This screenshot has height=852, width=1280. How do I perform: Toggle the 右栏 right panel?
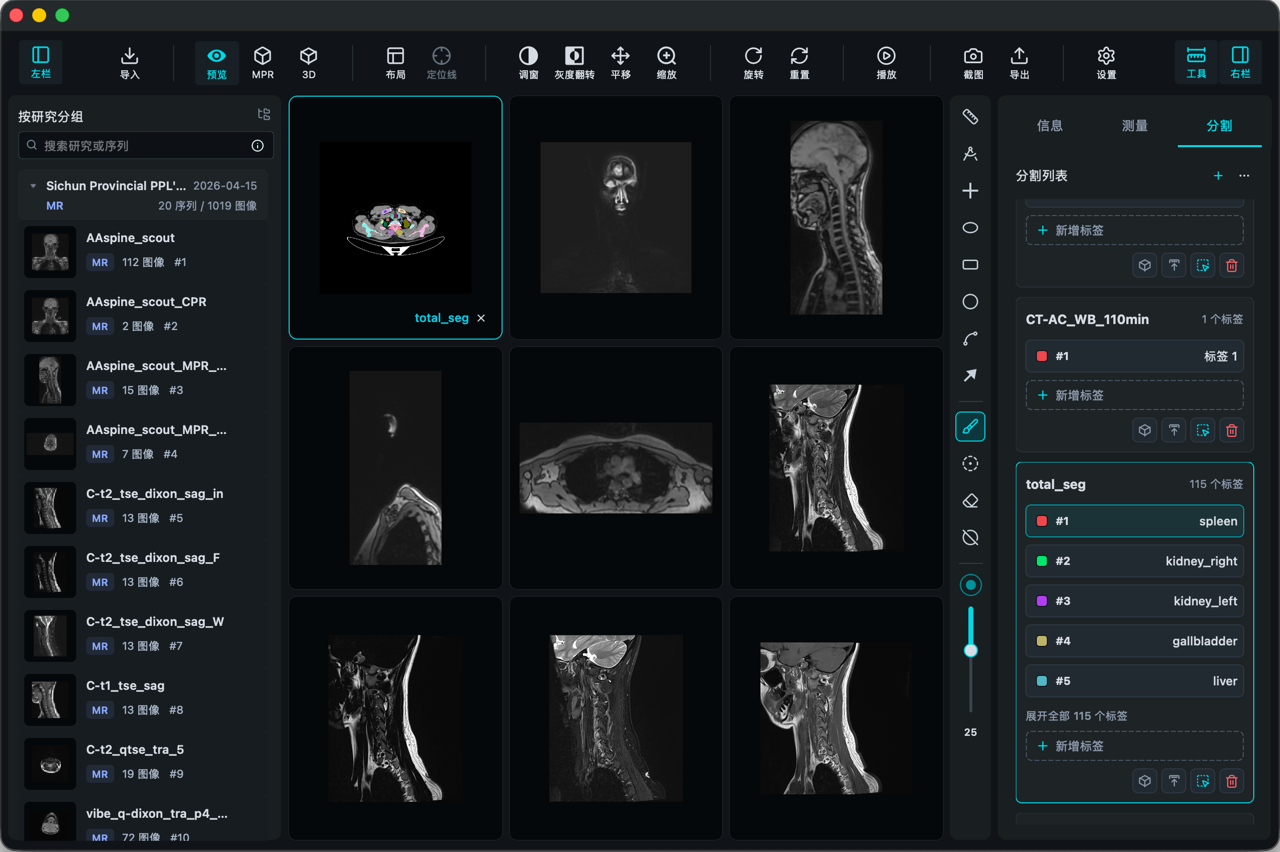pyautogui.click(x=1240, y=62)
